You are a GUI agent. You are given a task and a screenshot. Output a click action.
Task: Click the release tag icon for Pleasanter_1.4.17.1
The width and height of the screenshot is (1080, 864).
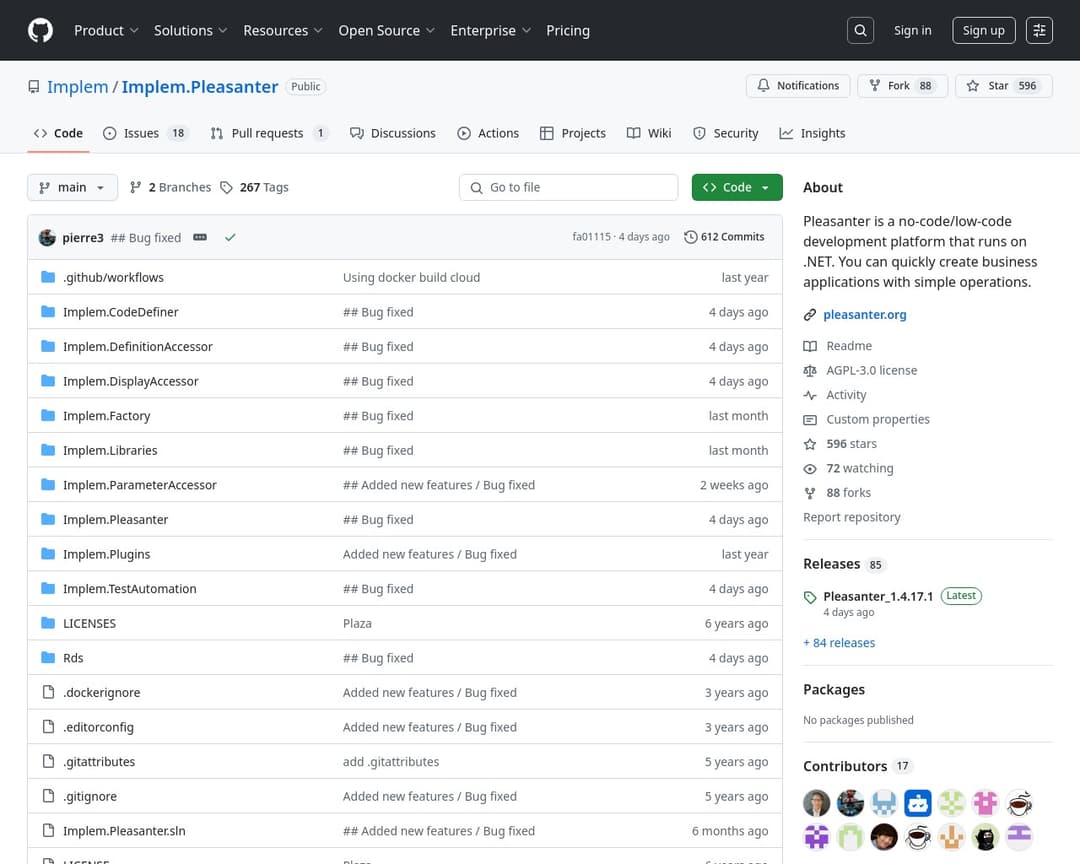(810, 597)
